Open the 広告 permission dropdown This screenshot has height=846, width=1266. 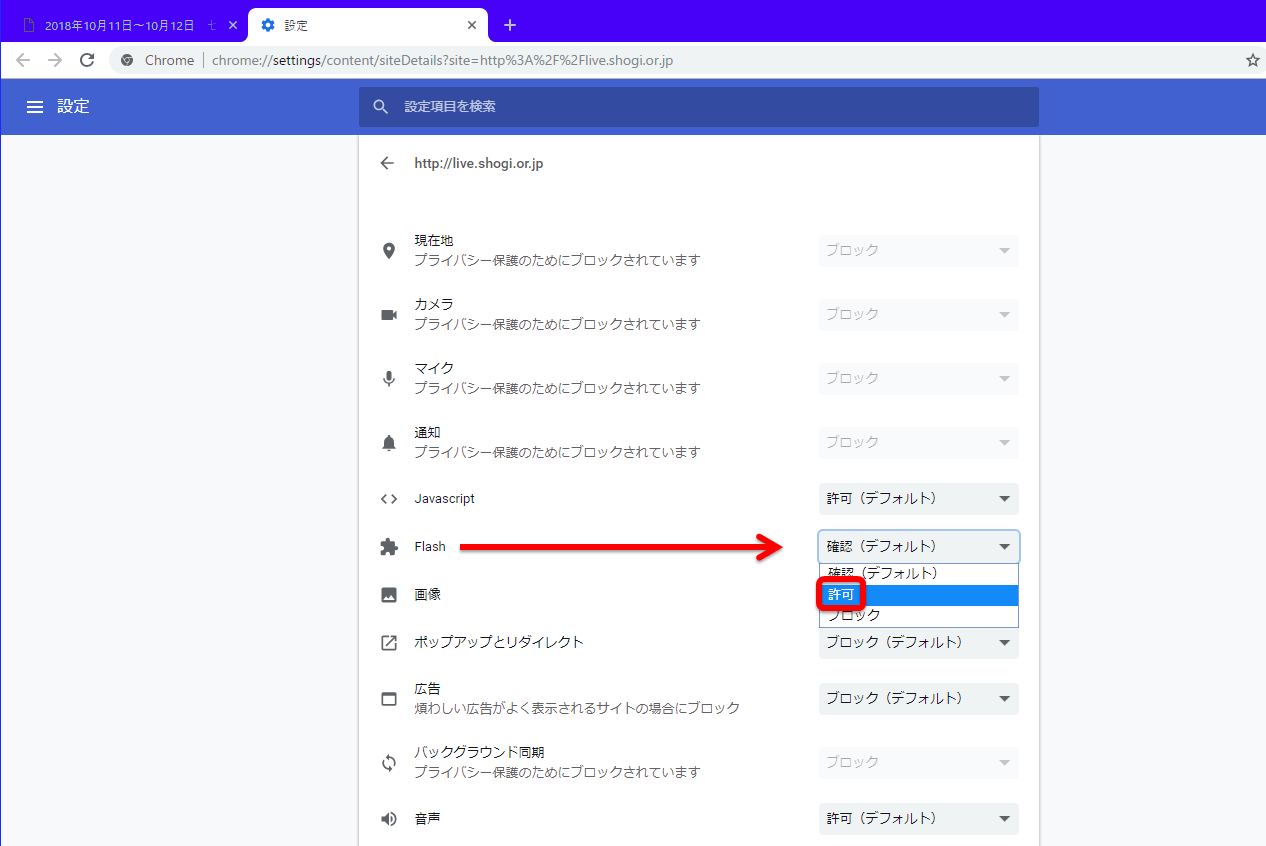(x=919, y=699)
